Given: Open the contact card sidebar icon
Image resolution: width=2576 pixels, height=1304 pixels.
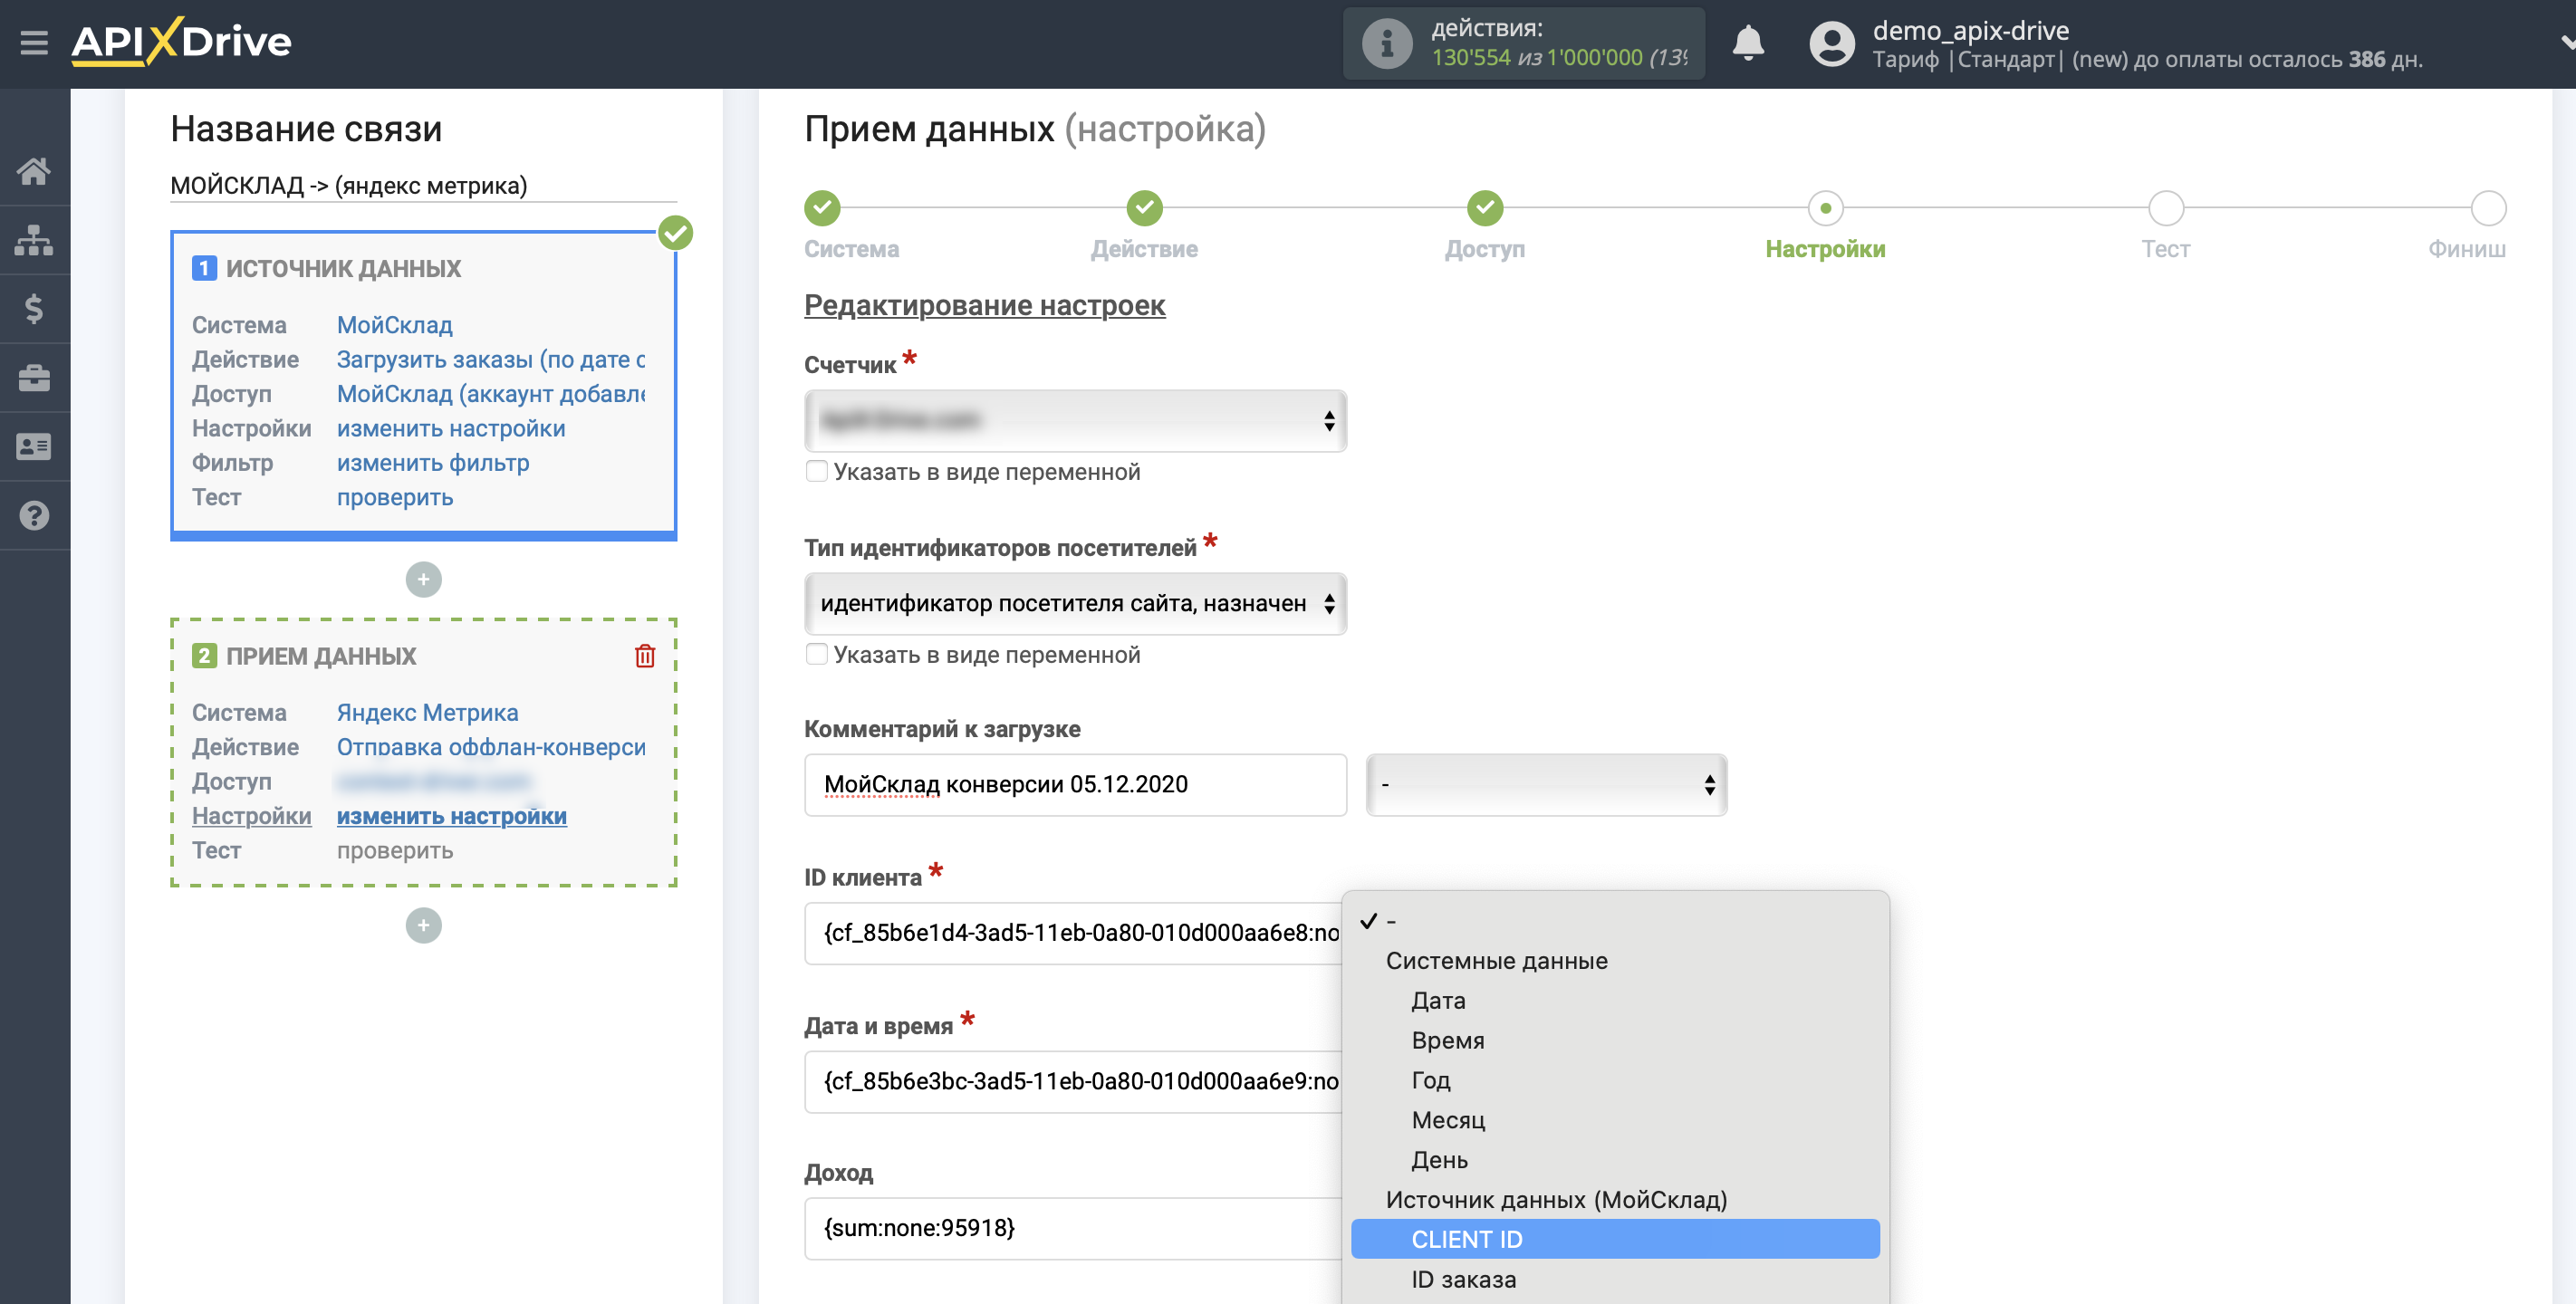Looking at the screenshot, I should point(34,446).
